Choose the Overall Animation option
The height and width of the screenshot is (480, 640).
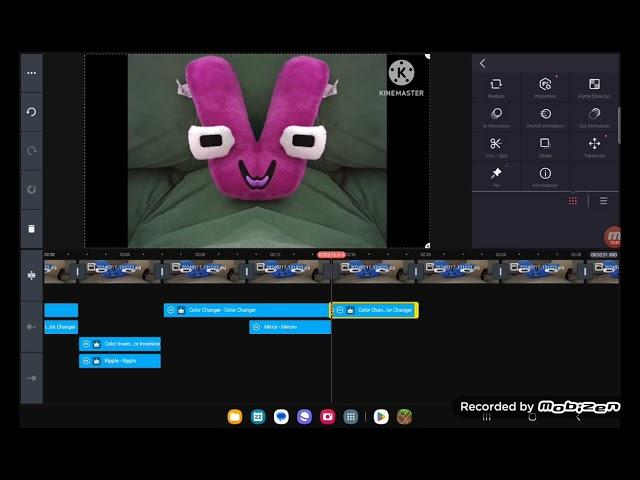point(545,118)
